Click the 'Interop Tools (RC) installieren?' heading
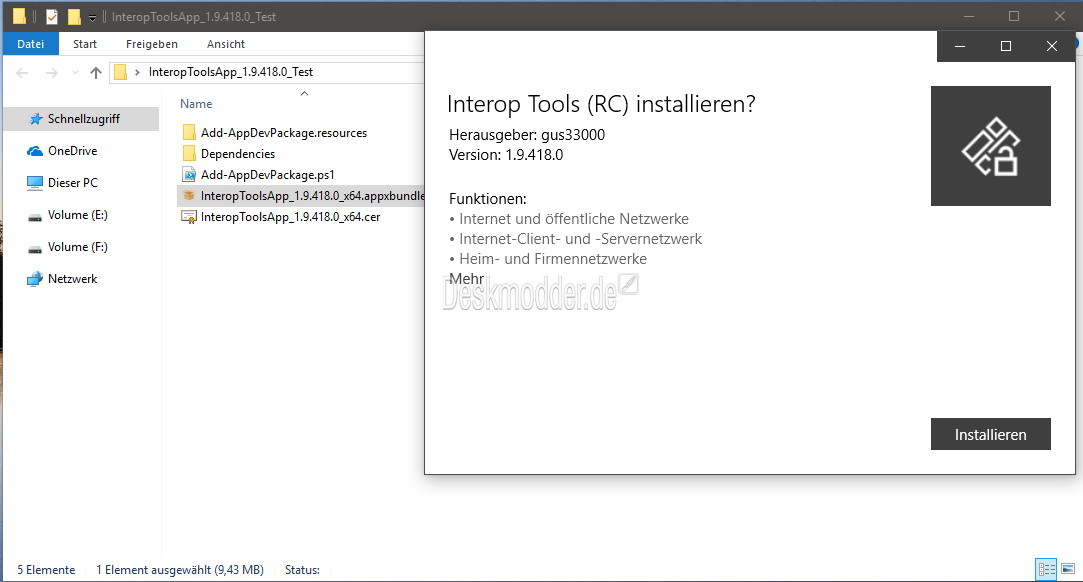Screen dimensions: 1083x582 point(601,104)
